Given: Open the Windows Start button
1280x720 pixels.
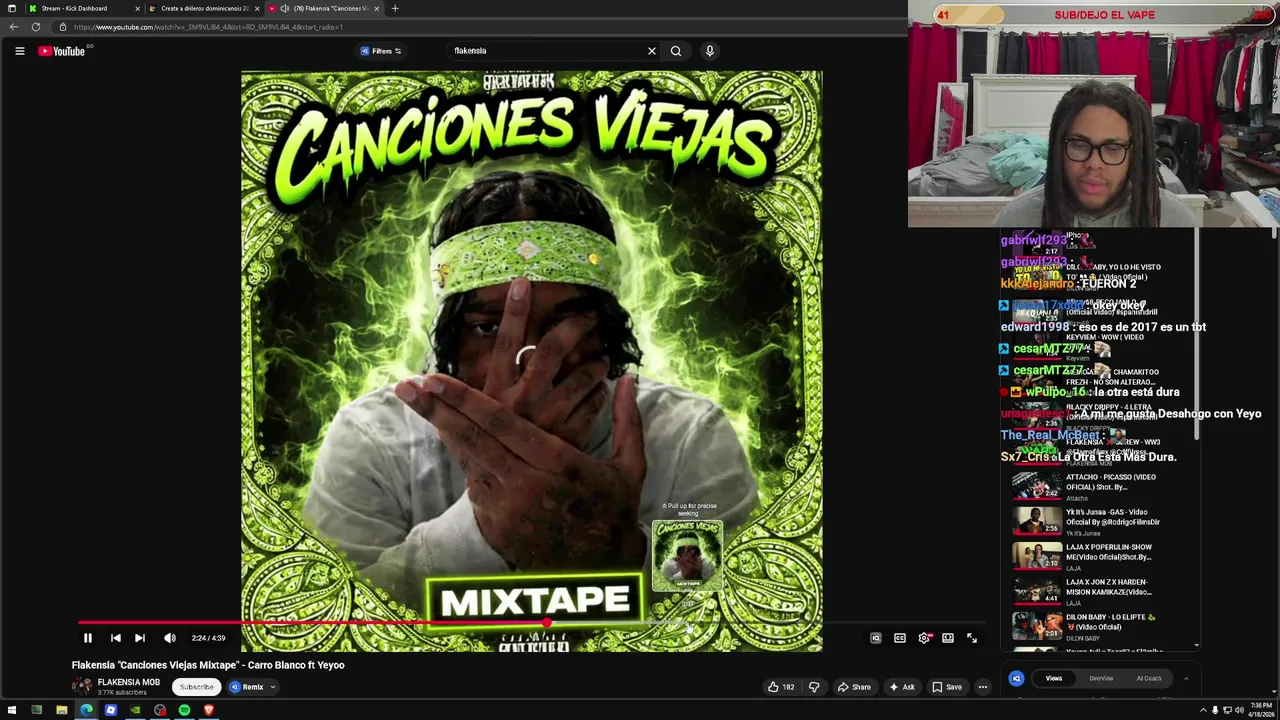Looking at the screenshot, I should 12,710.
